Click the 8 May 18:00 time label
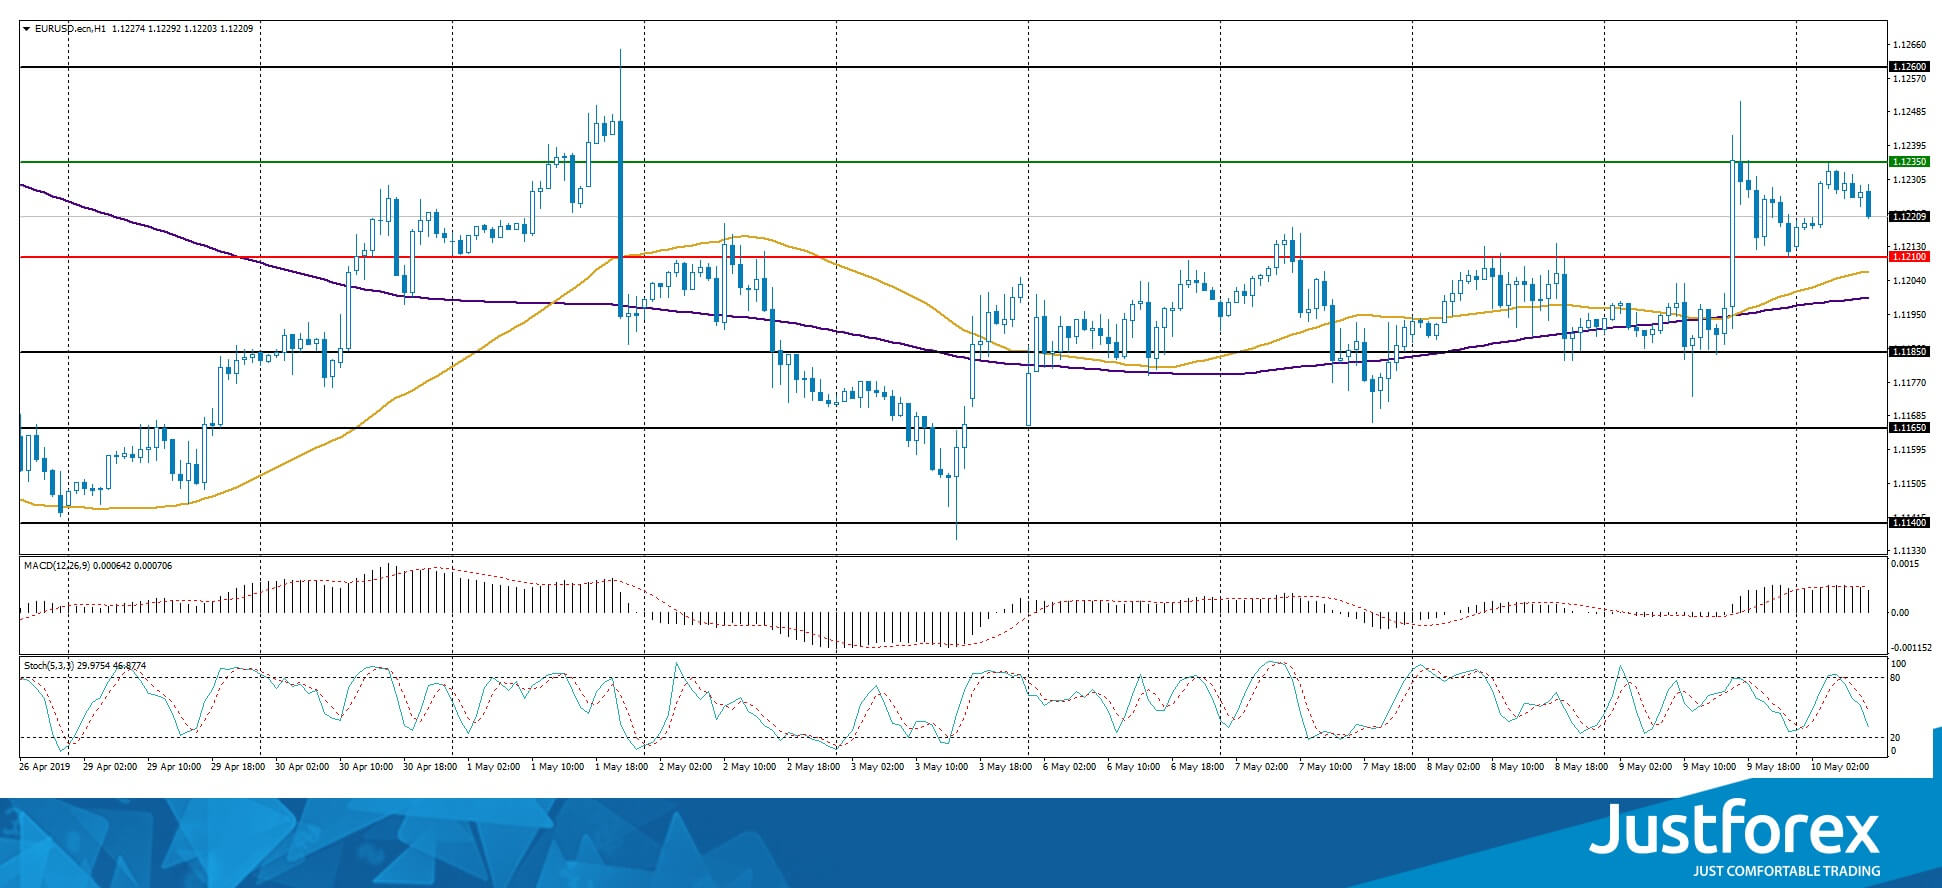Viewport: 1942px width, 888px height. click(x=1582, y=767)
